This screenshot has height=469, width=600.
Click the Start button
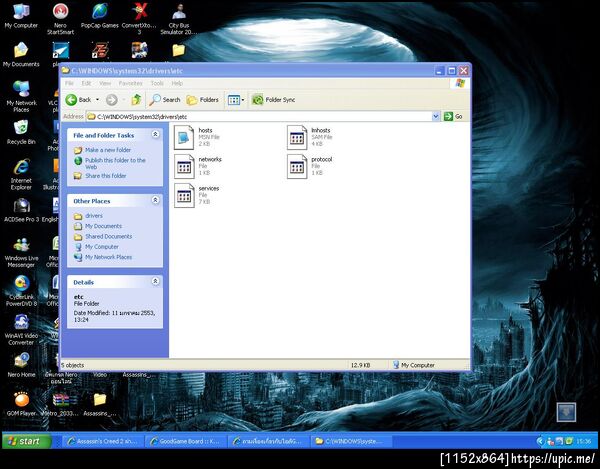[26, 441]
